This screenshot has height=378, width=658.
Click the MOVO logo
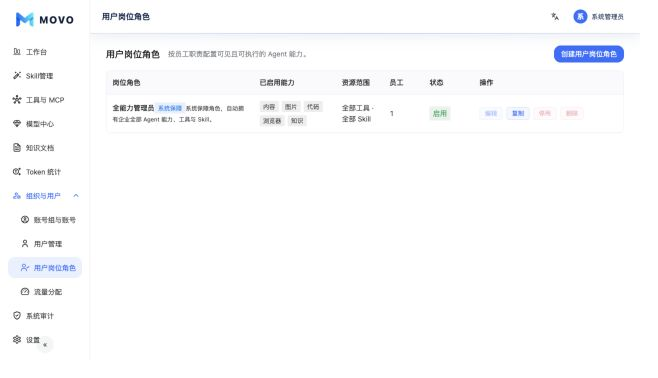coord(44,19)
